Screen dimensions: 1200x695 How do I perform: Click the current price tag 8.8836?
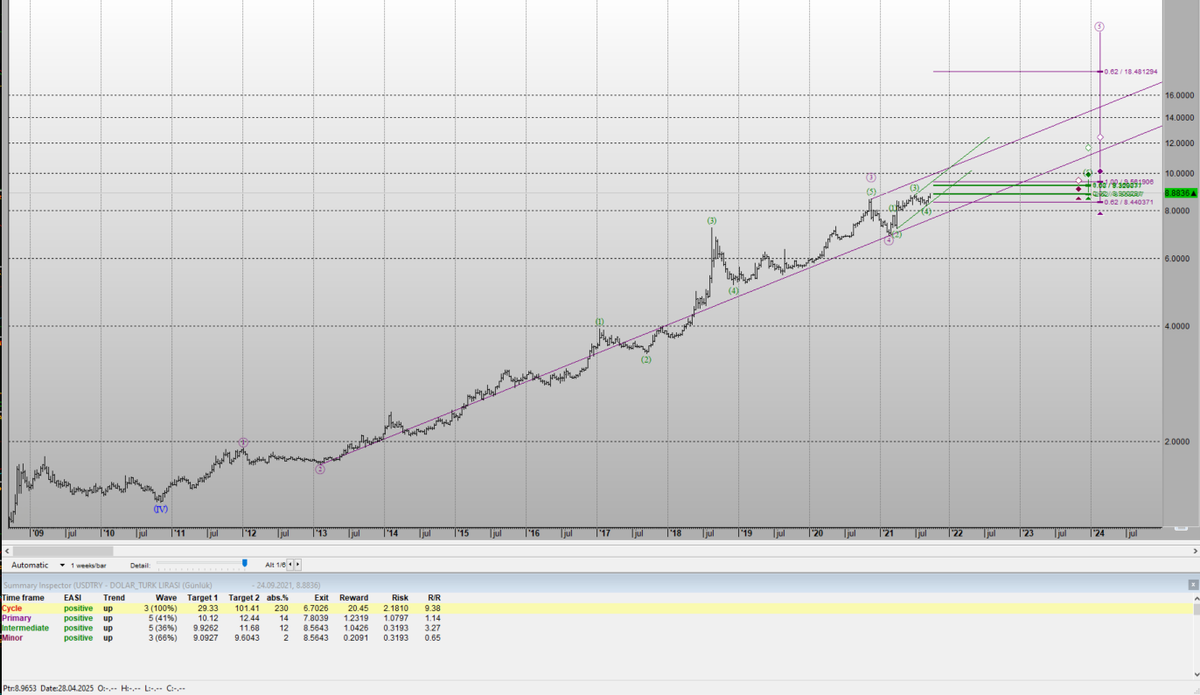(1182, 193)
